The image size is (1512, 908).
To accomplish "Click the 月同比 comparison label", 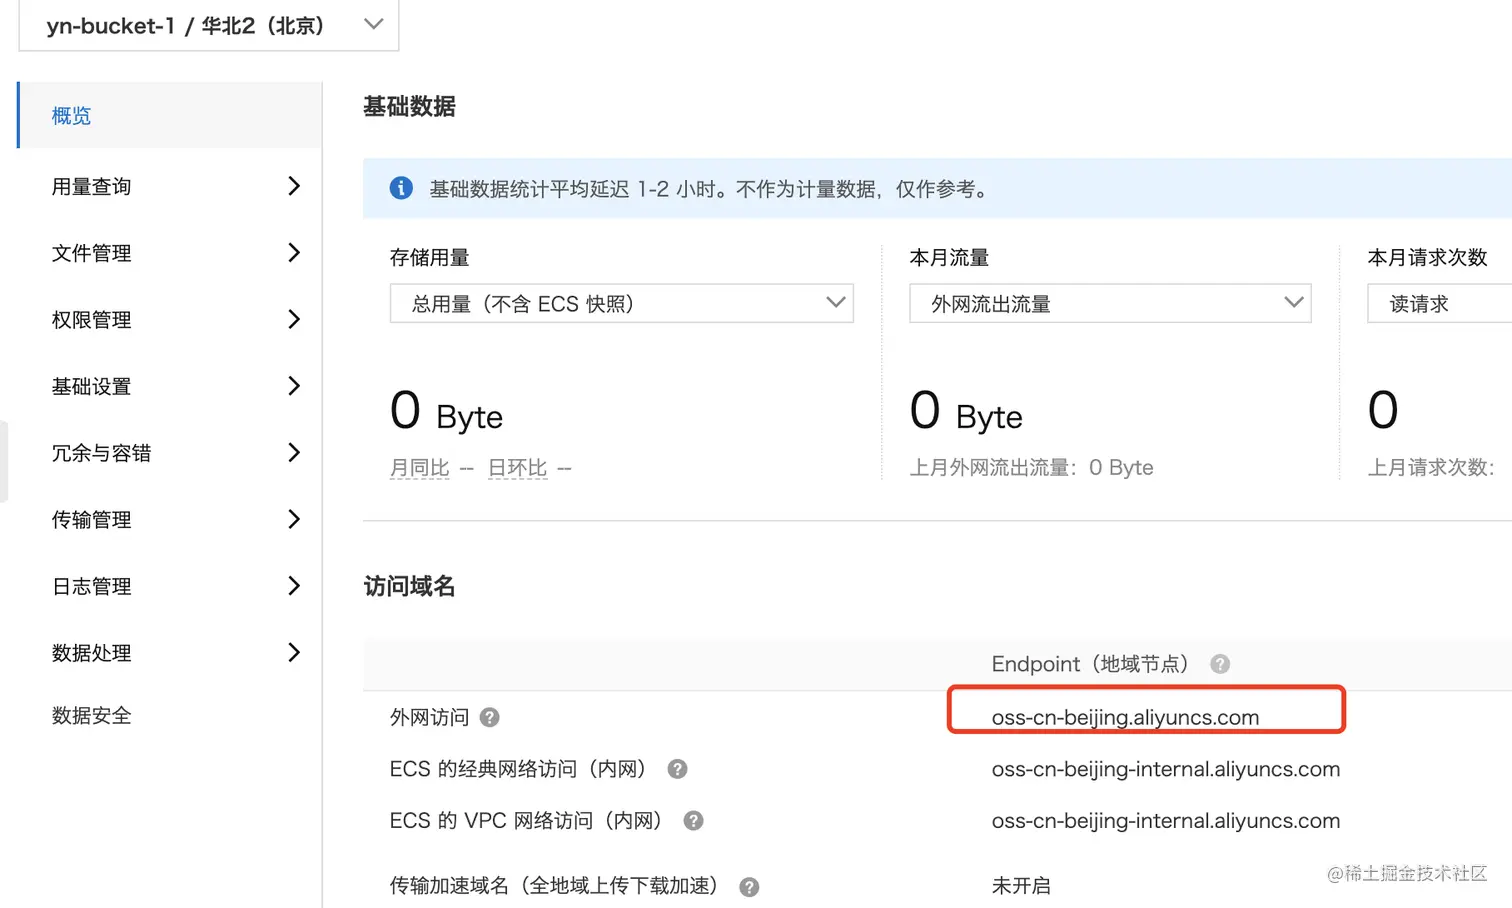I will pyautogui.click(x=419, y=468).
